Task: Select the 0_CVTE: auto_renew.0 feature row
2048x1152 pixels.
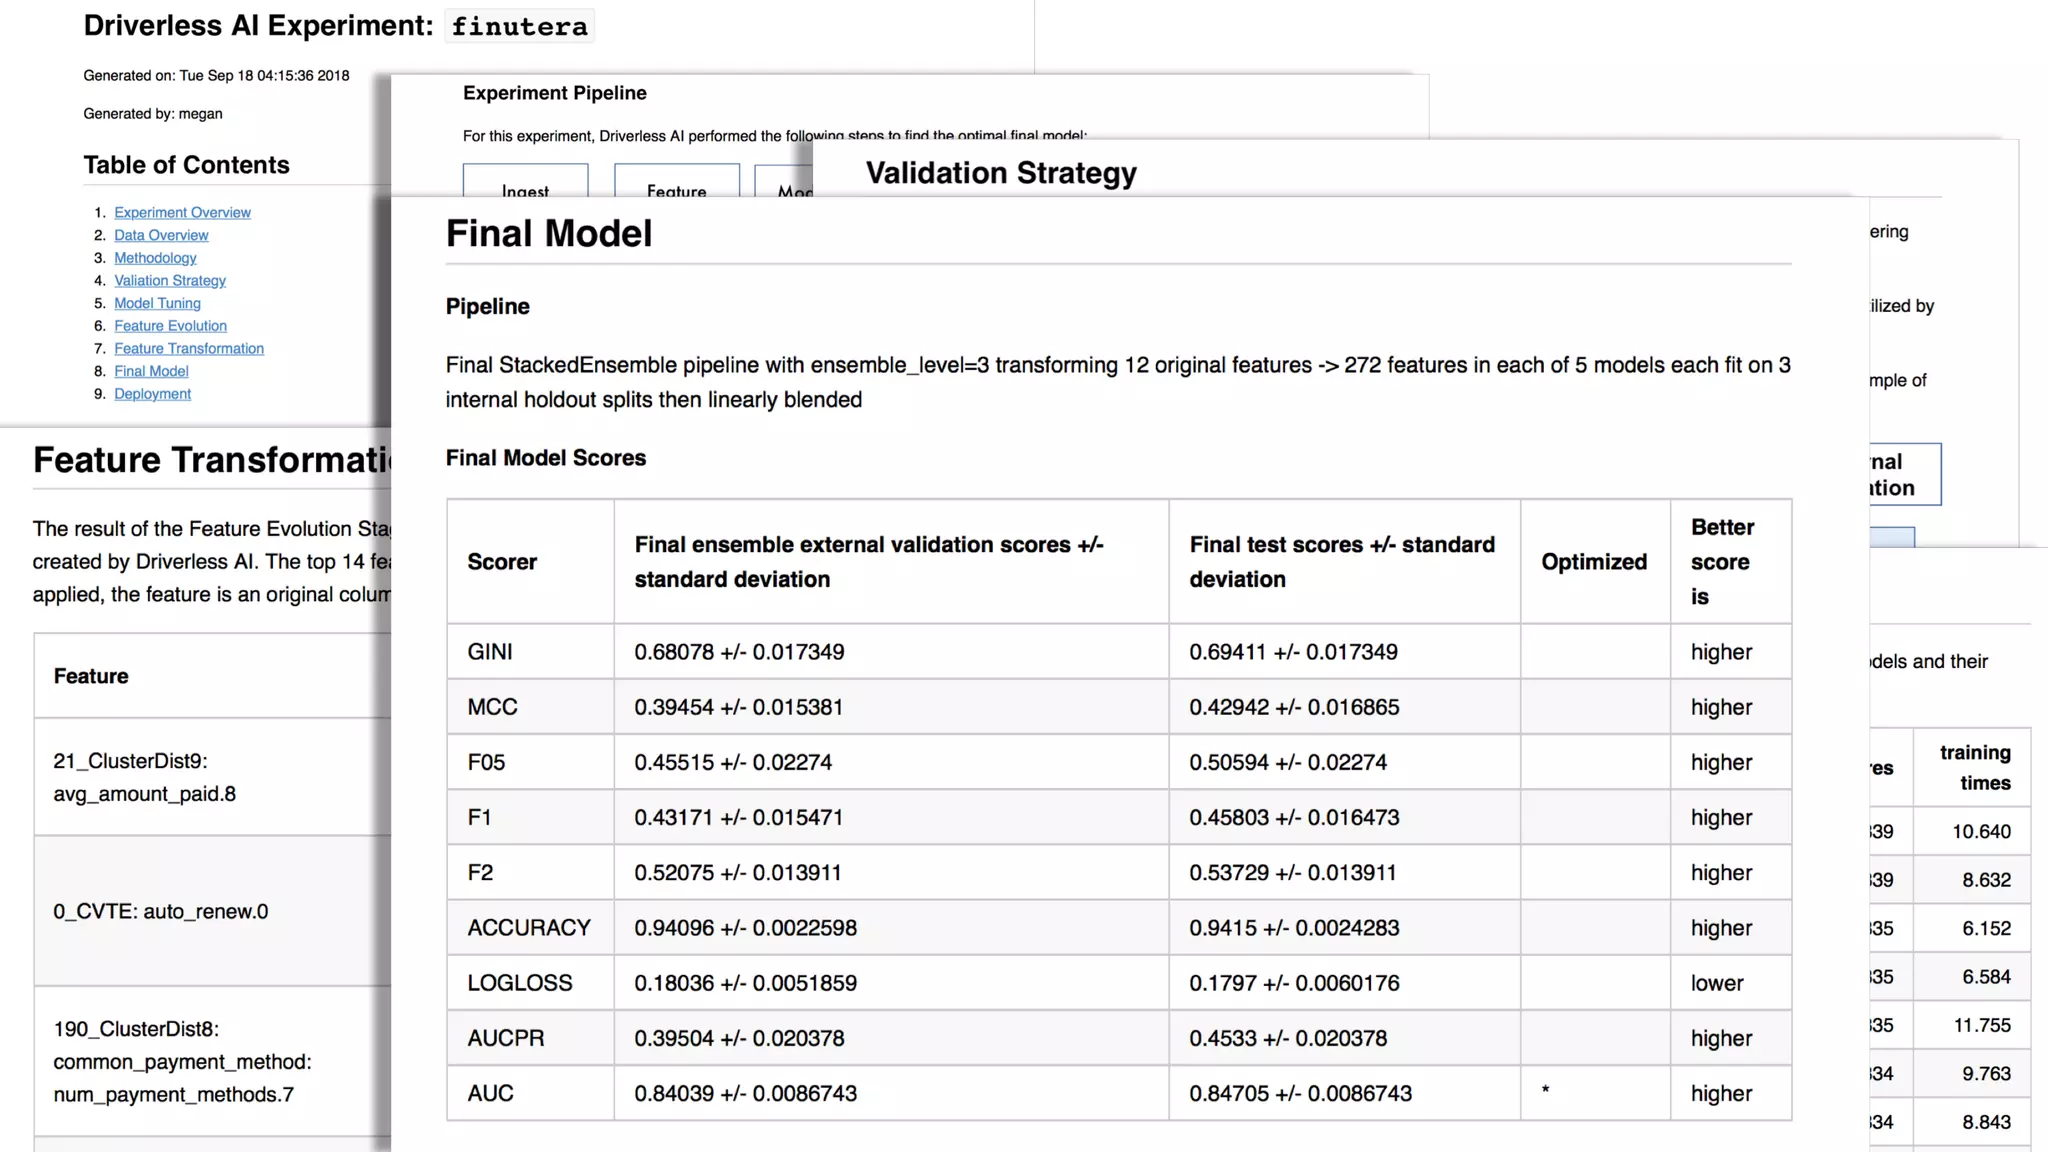Action: 161,911
